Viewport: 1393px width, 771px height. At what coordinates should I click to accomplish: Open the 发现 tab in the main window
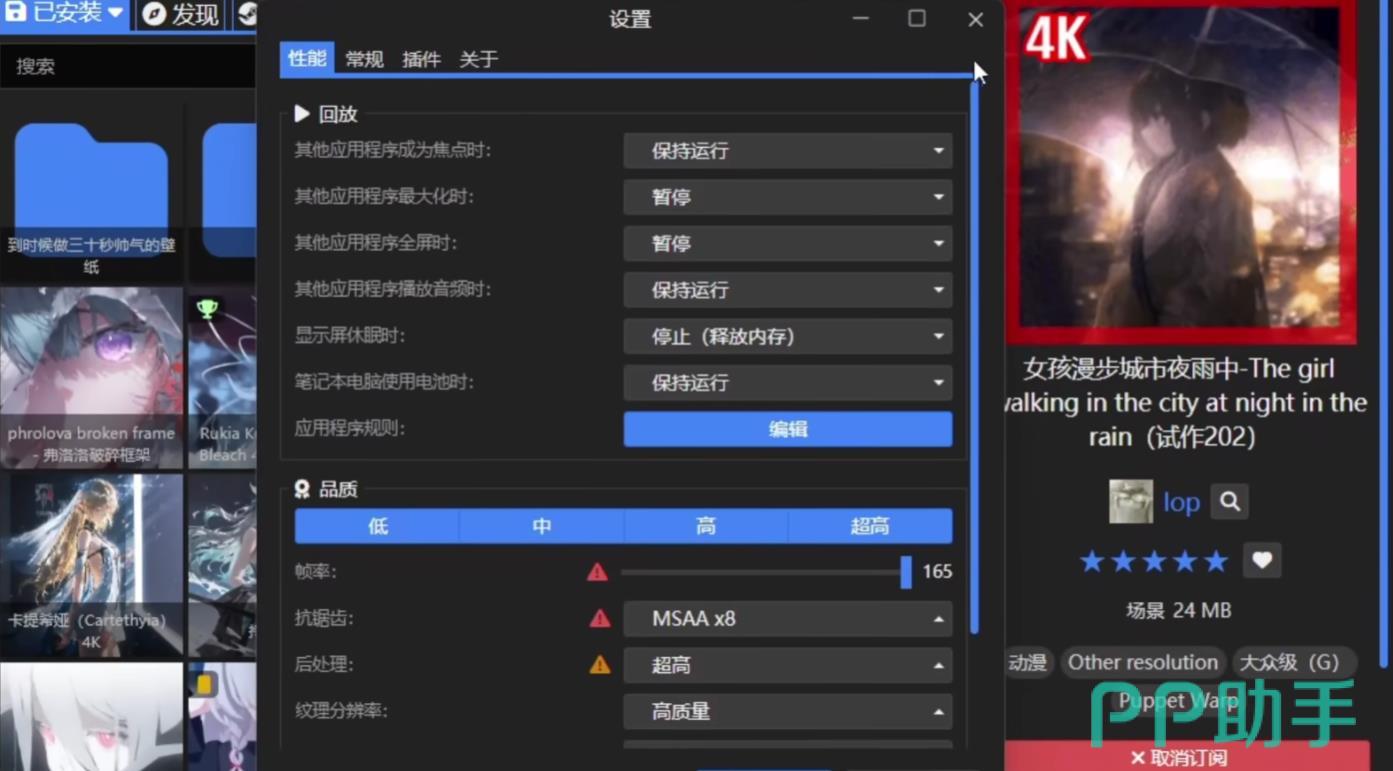click(180, 14)
